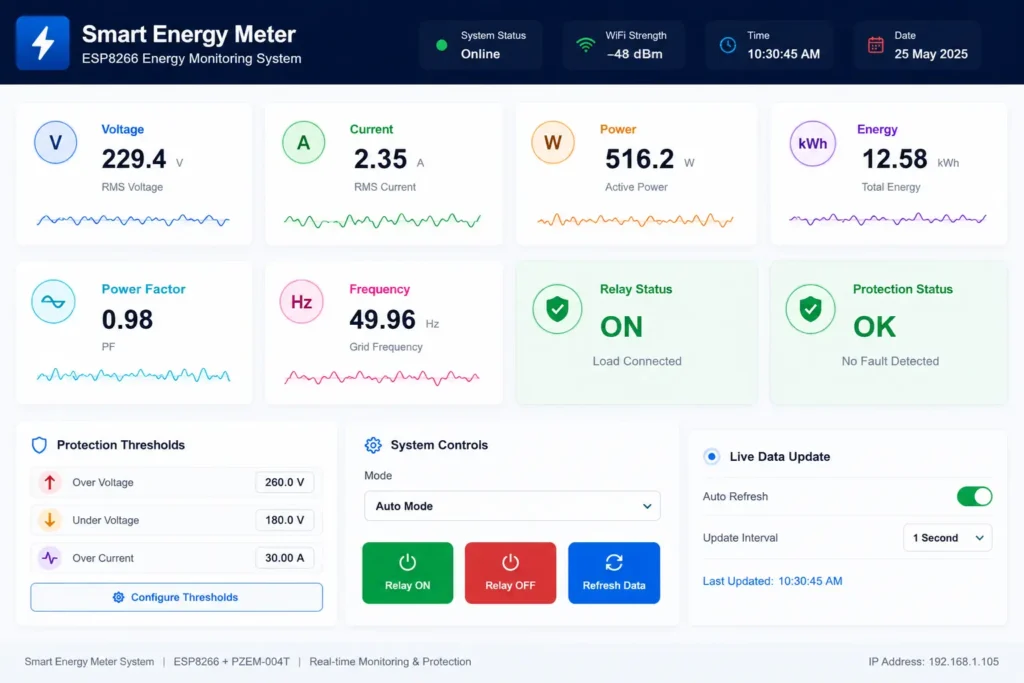
Task: Click the Voltage sparkline chart
Action: (x=133, y=220)
